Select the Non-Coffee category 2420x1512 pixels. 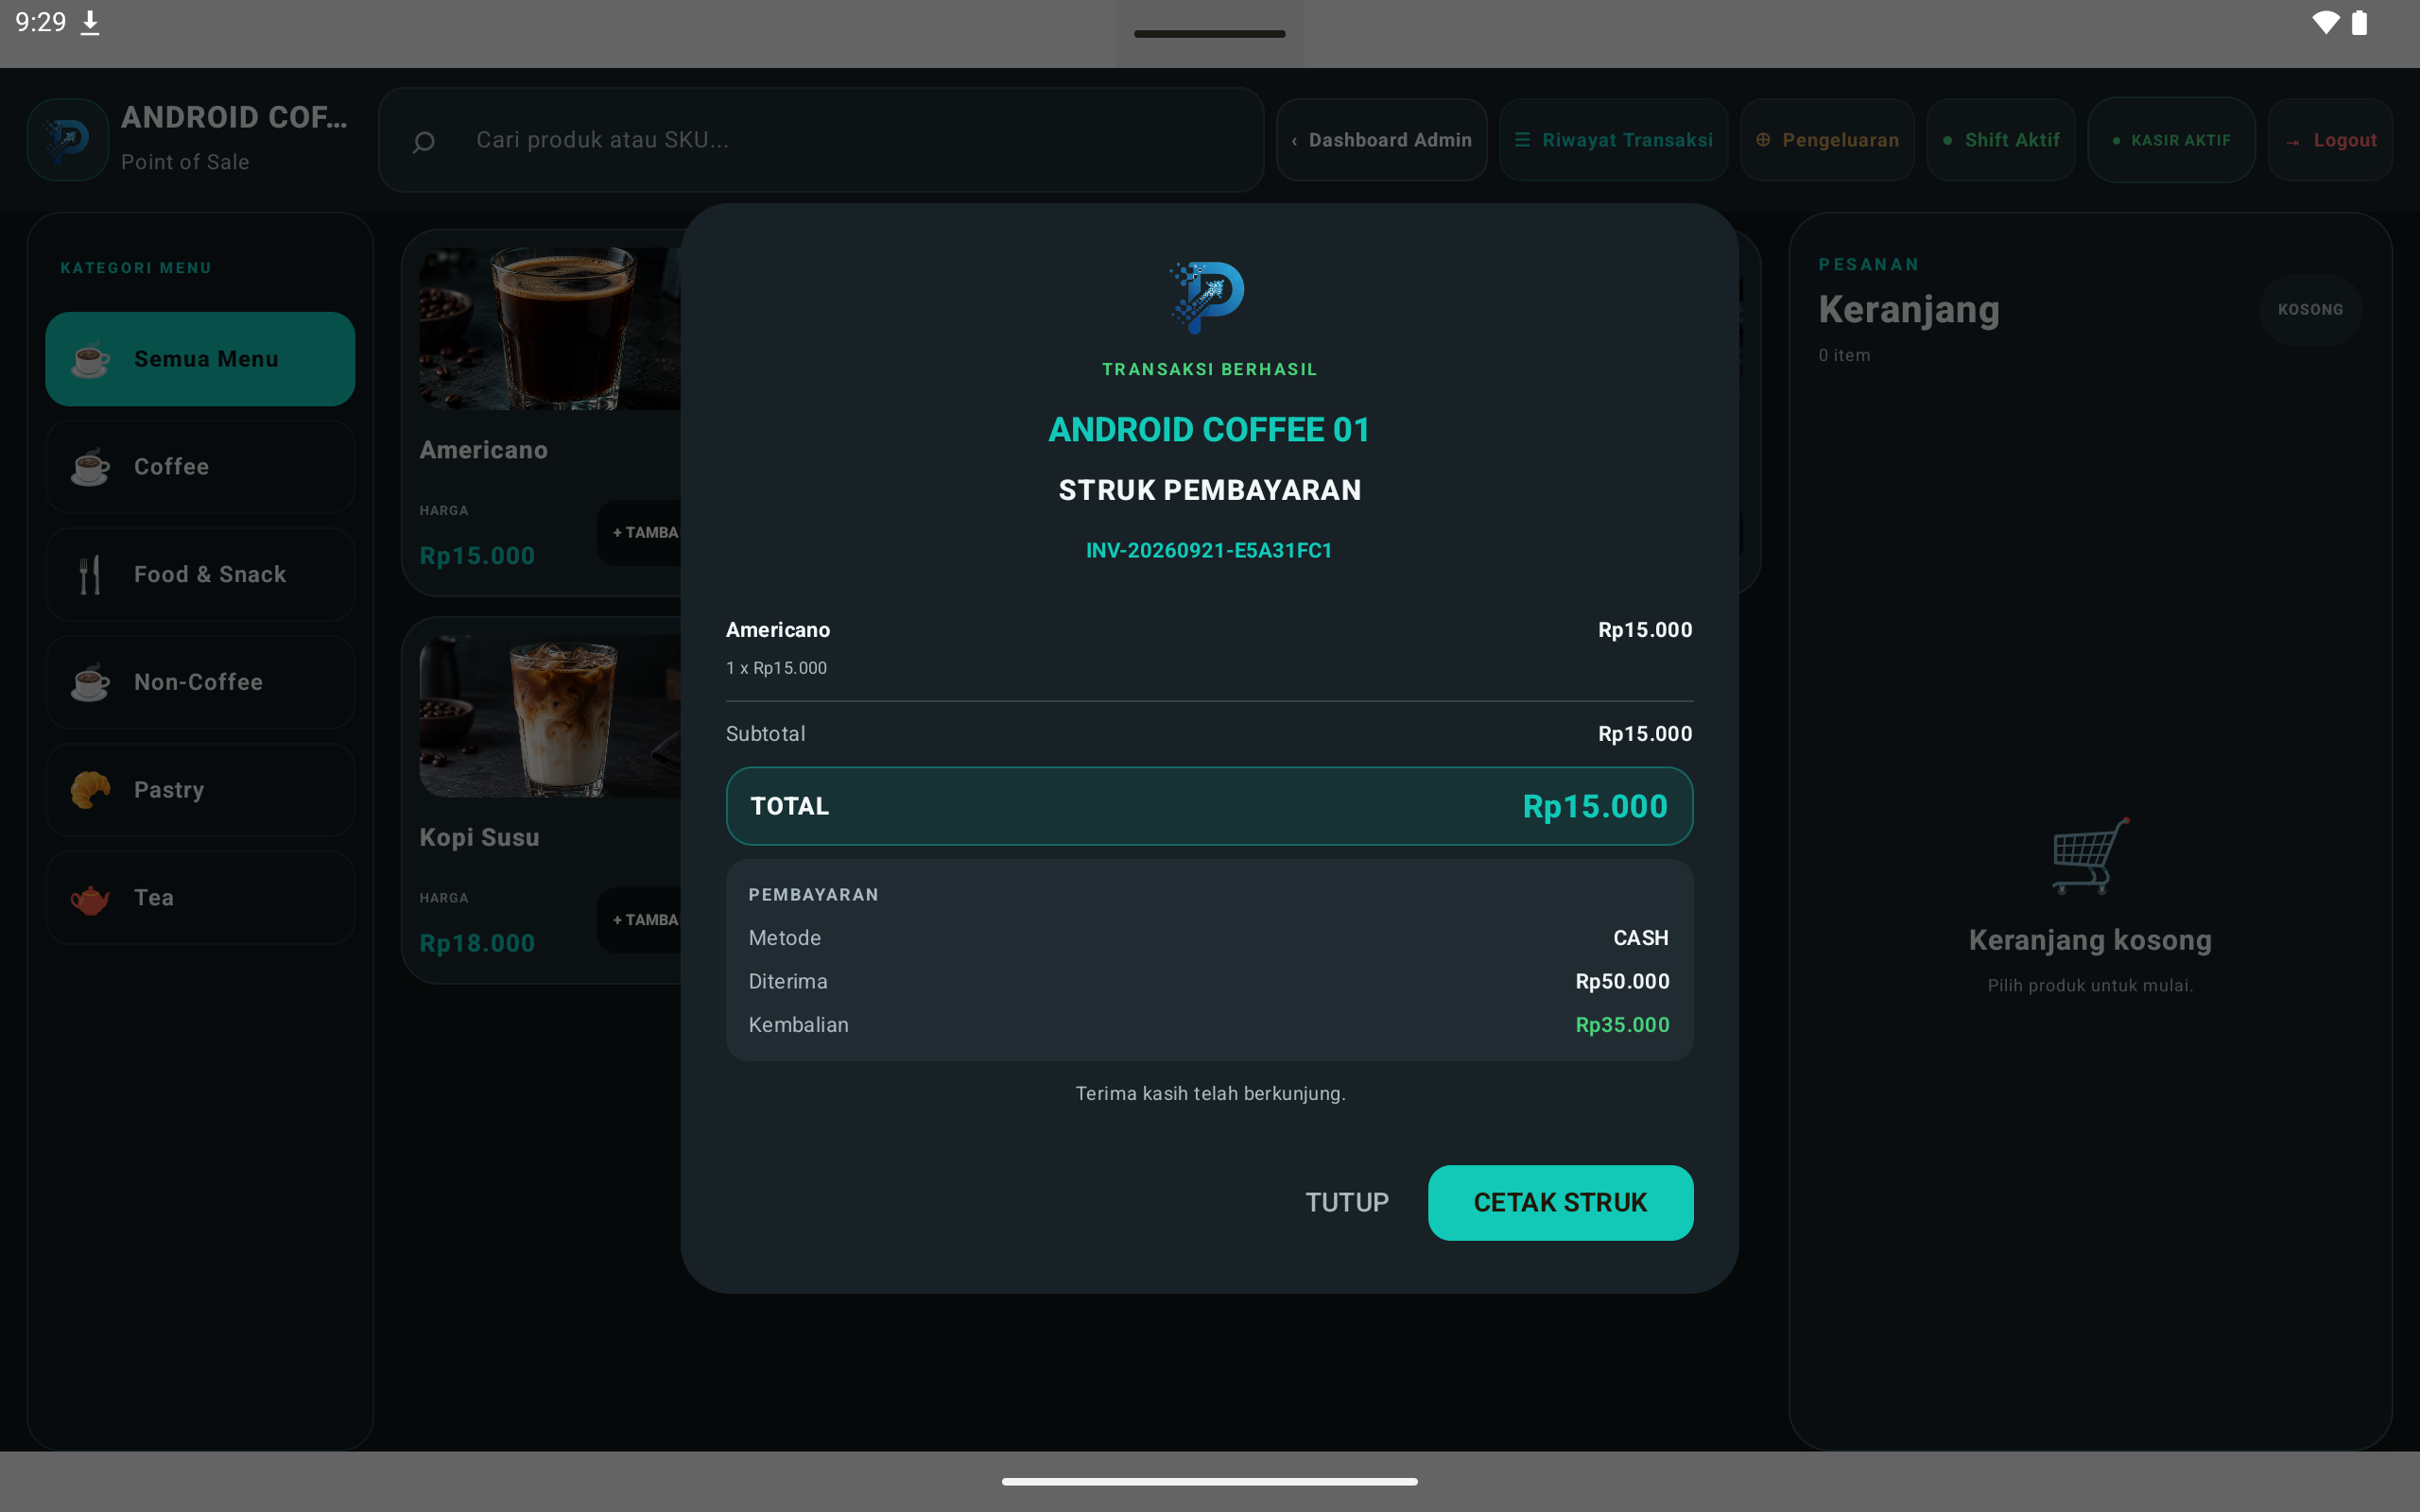[200, 682]
